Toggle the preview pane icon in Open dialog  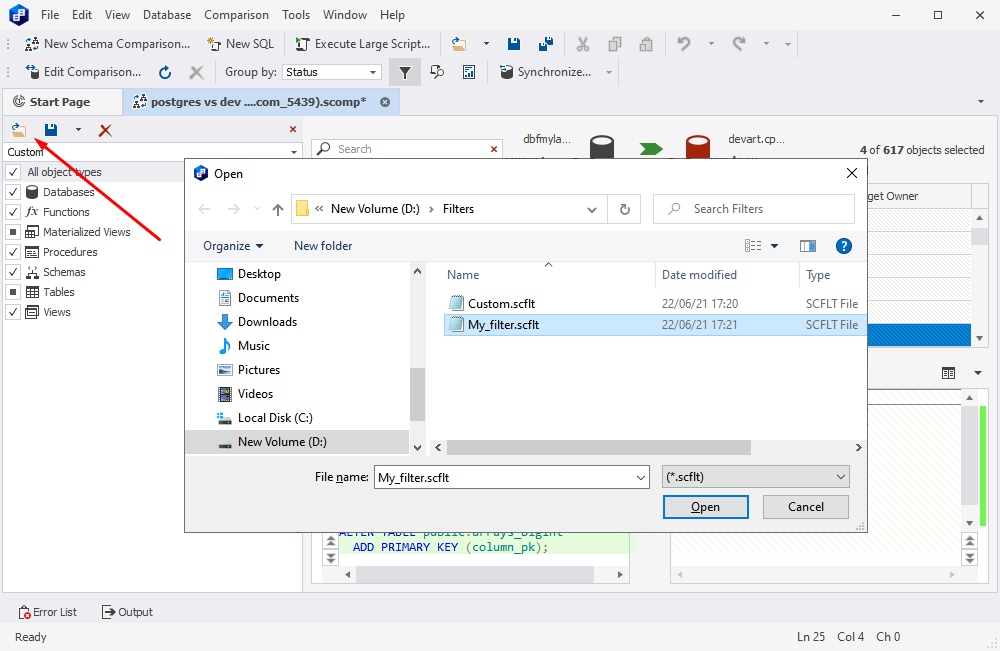pyautogui.click(x=808, y=246)
